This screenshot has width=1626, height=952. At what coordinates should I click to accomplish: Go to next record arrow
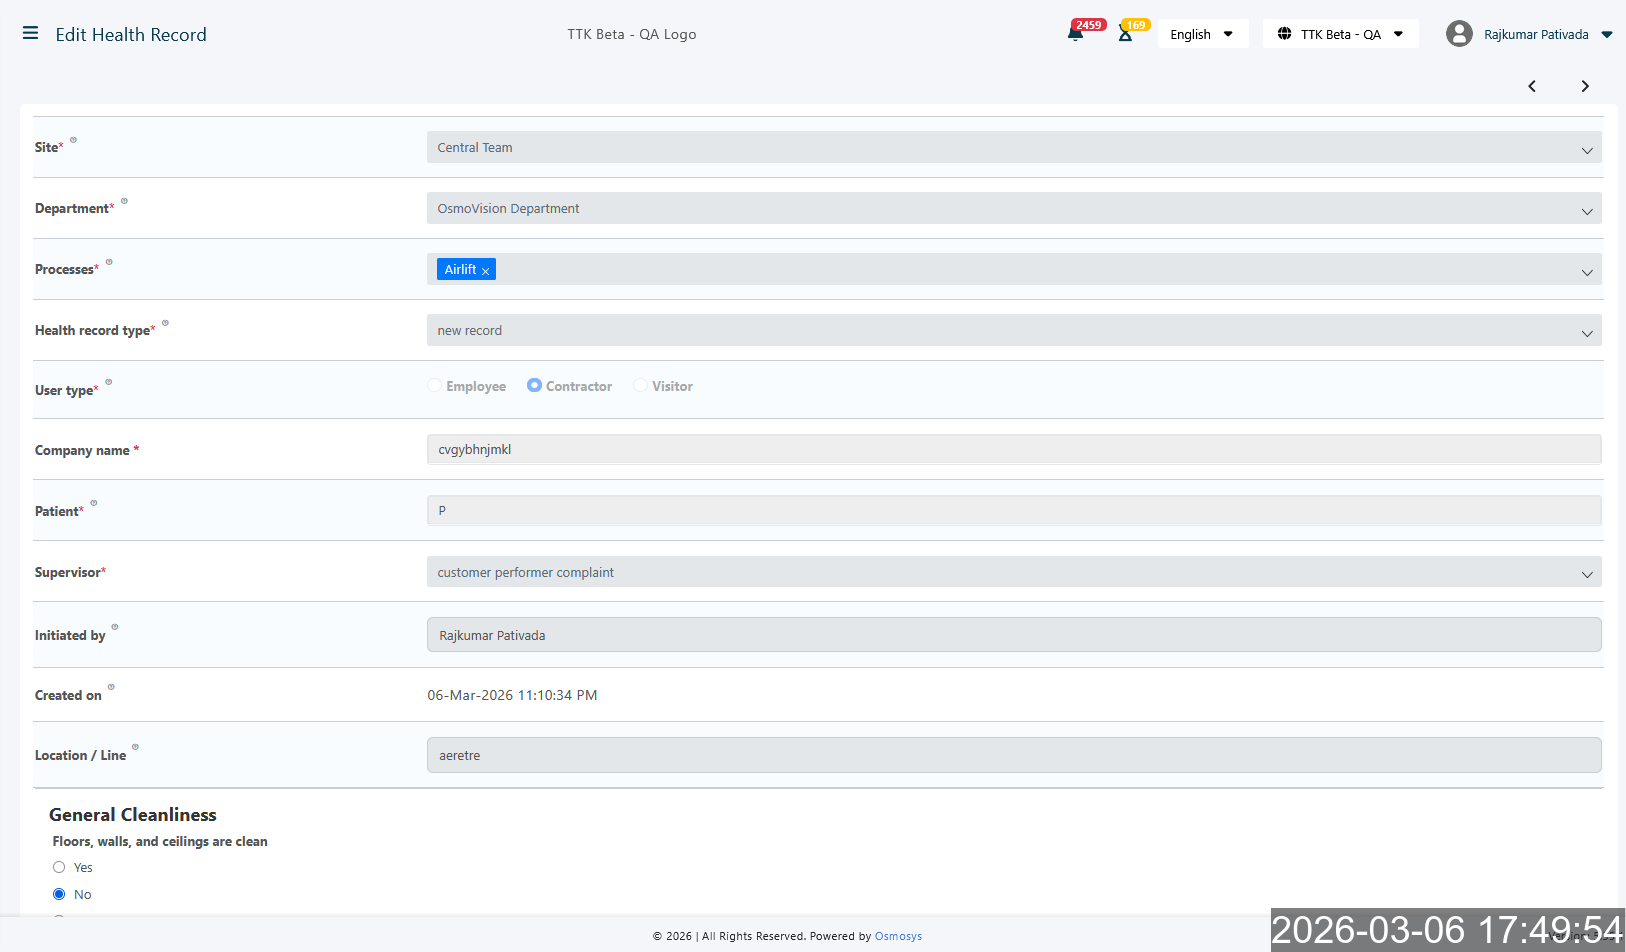click(x=1585, y=86)
